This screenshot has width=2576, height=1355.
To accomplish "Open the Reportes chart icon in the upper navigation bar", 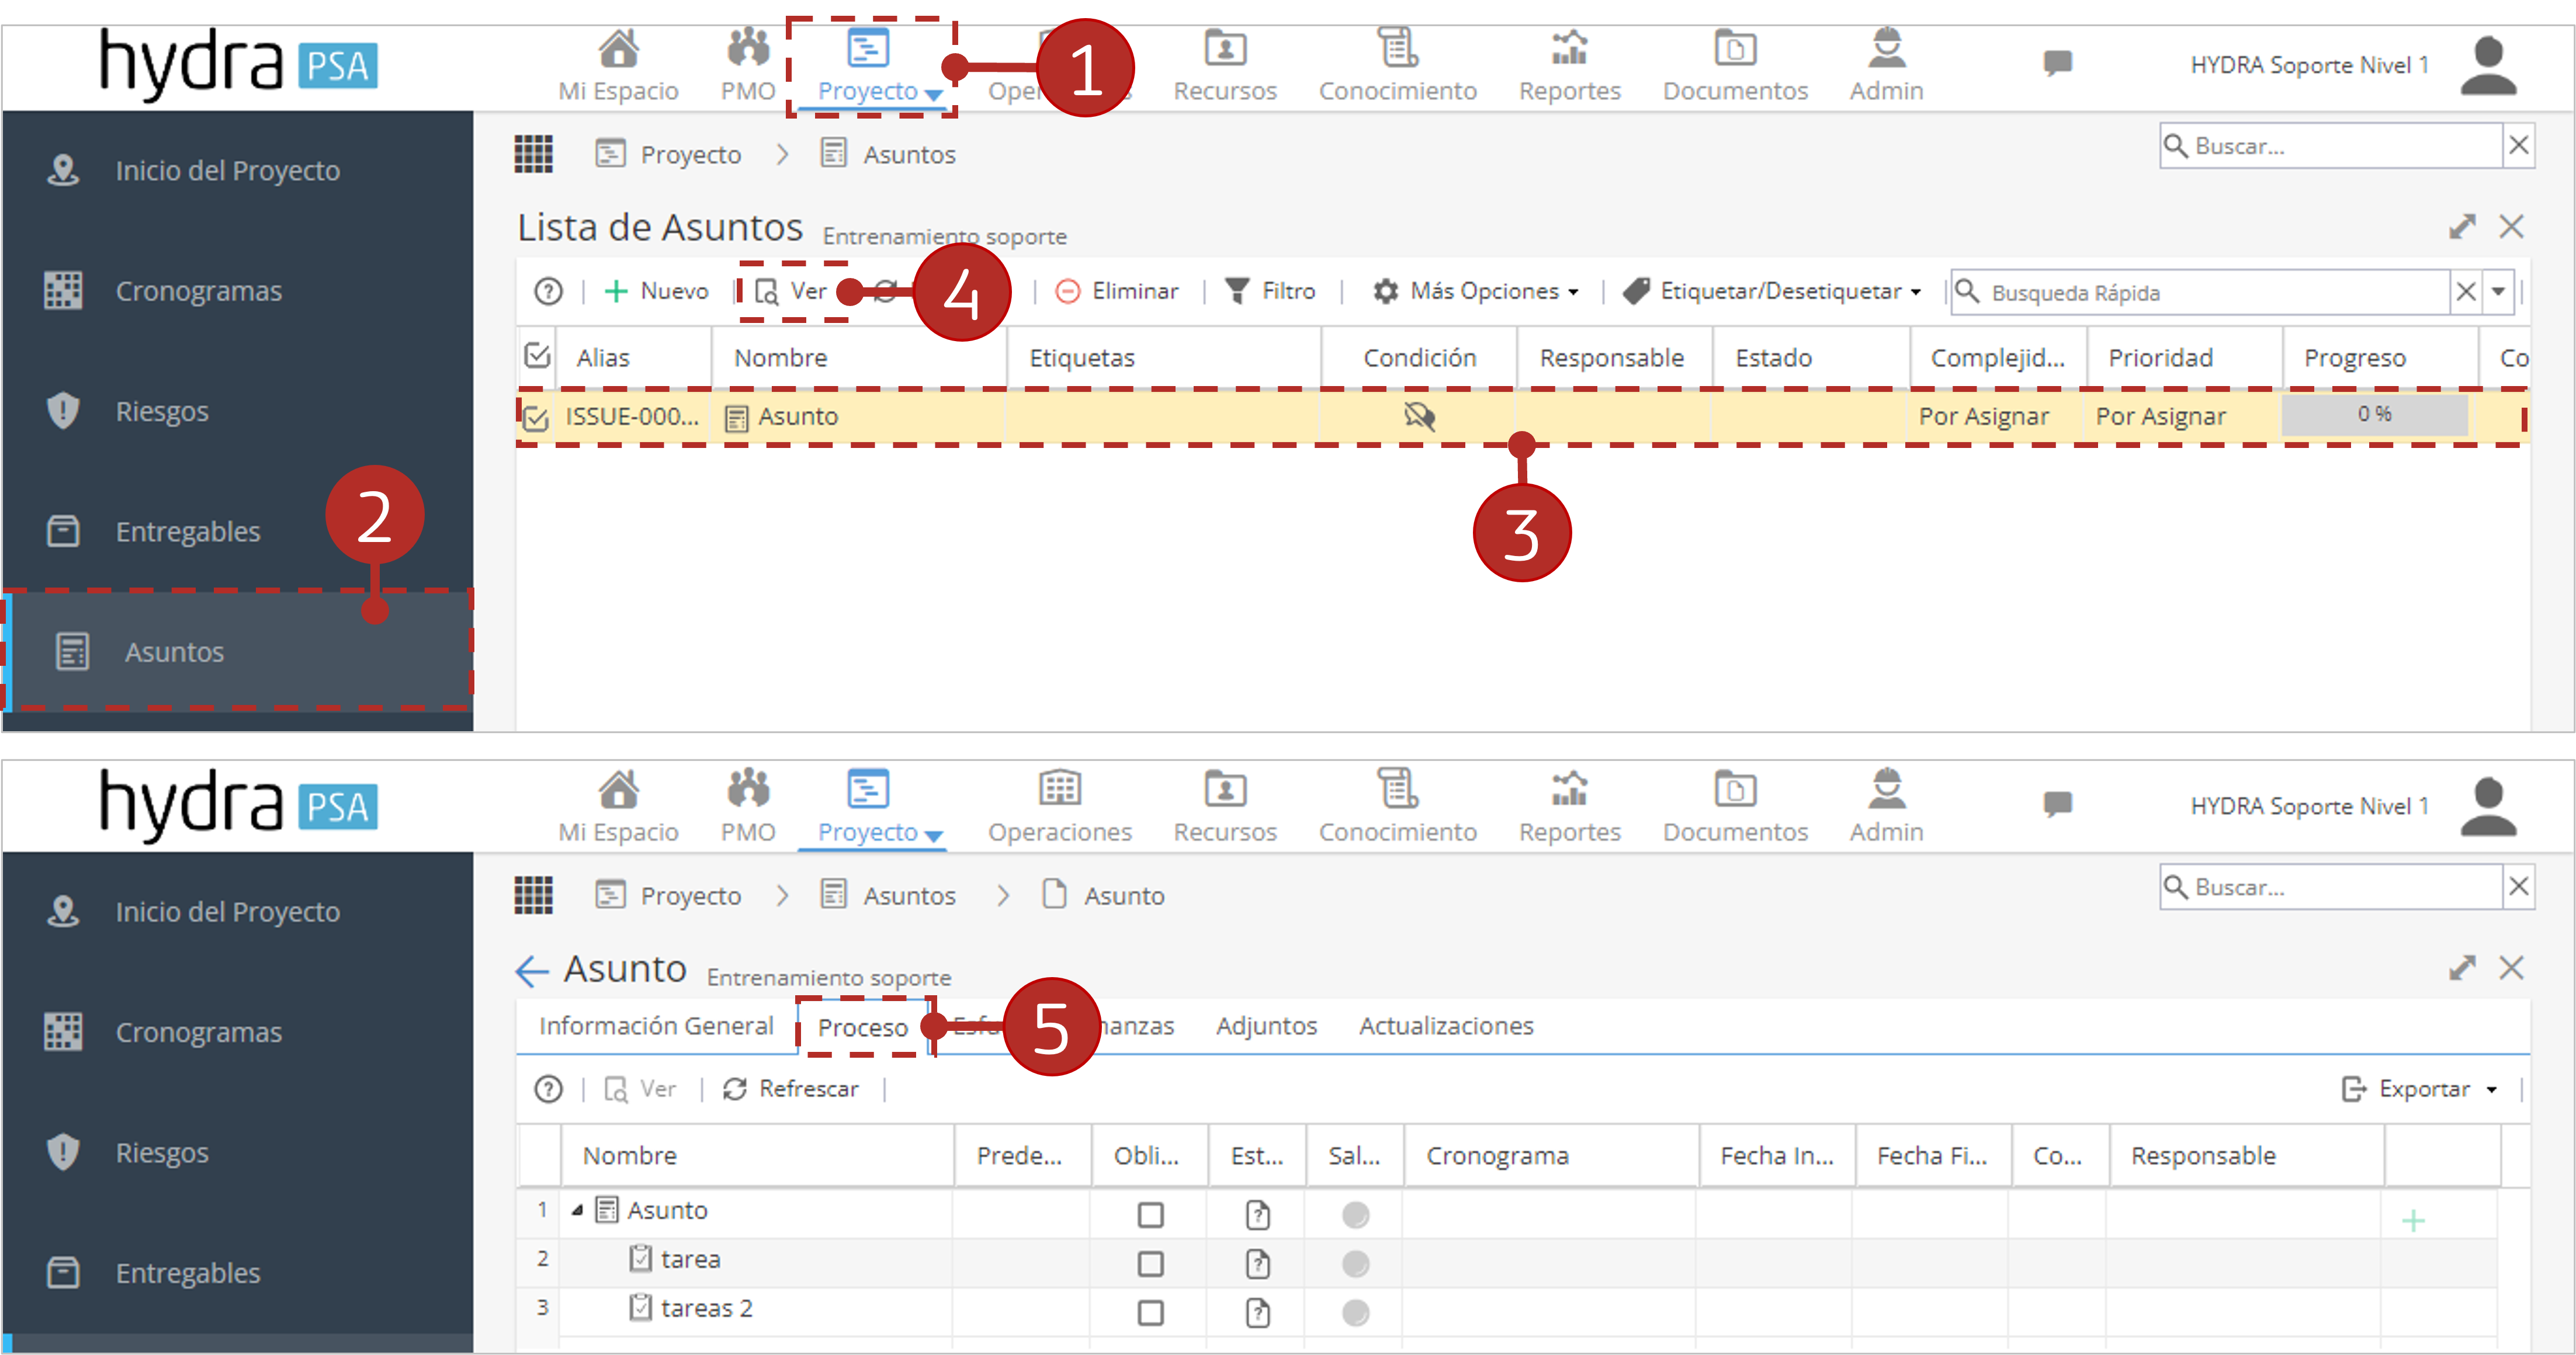I will (1569, 48).
